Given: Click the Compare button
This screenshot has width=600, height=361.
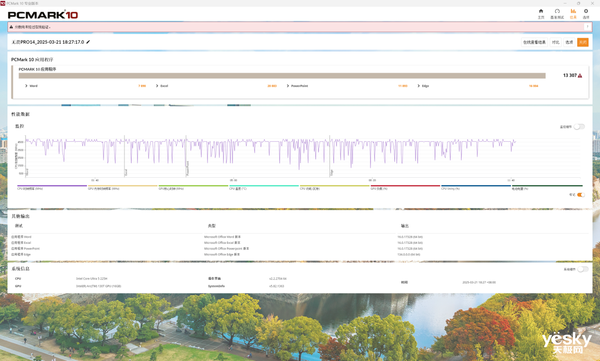Looking at the screenshot, I should click(x=555, y=42).
